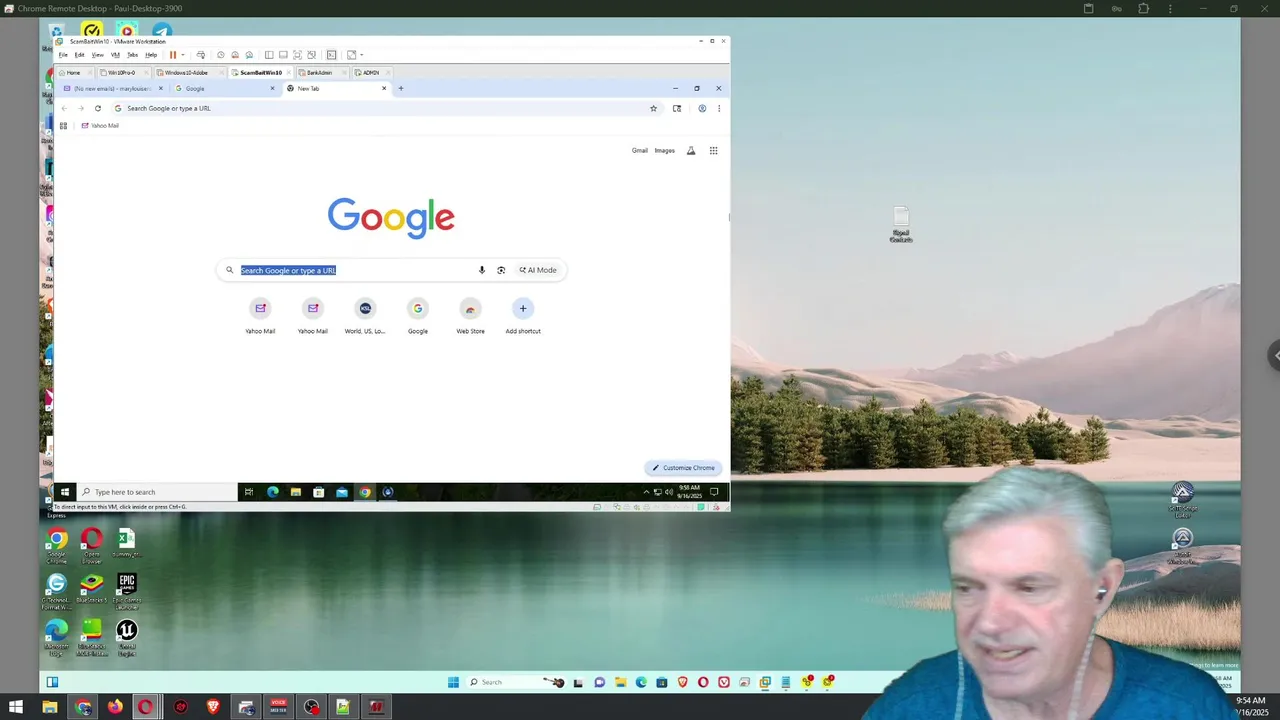
Task: Start voice search with the microphone icon
Action: point(481,270)
